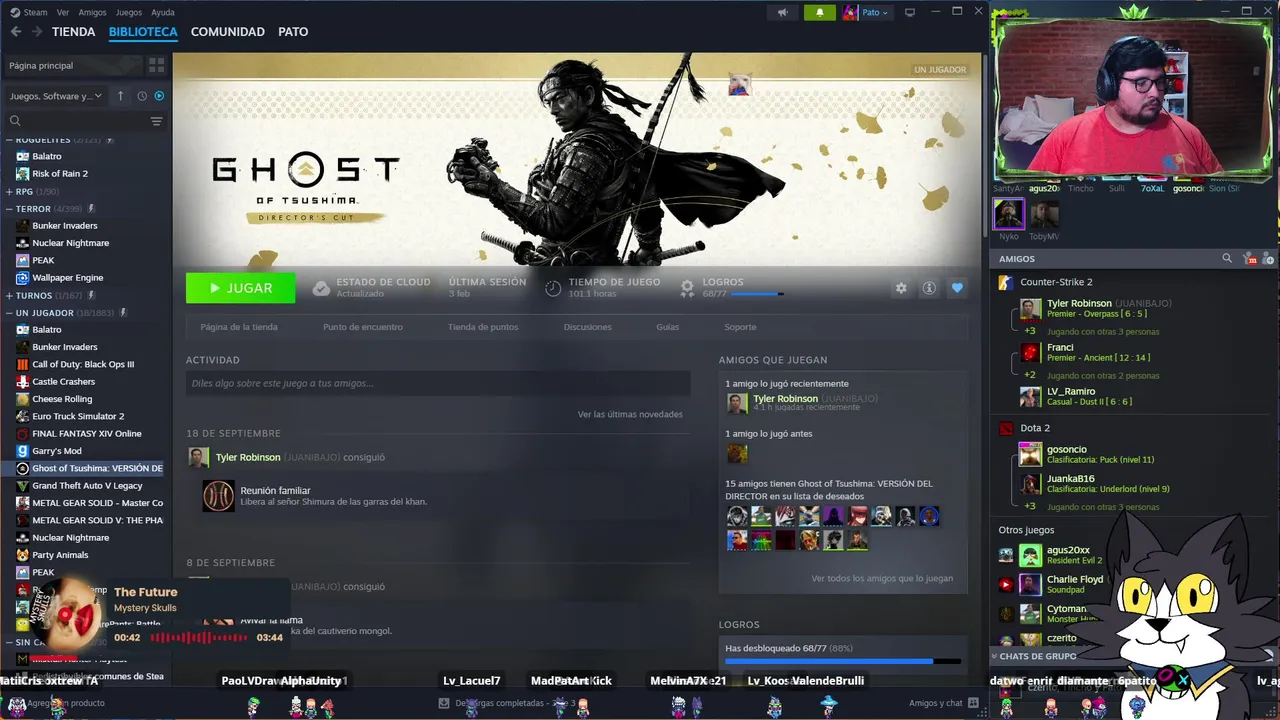Toggle favorite heart for Ghost of Tsushima

pyautogui.click(x=957, y=288)
